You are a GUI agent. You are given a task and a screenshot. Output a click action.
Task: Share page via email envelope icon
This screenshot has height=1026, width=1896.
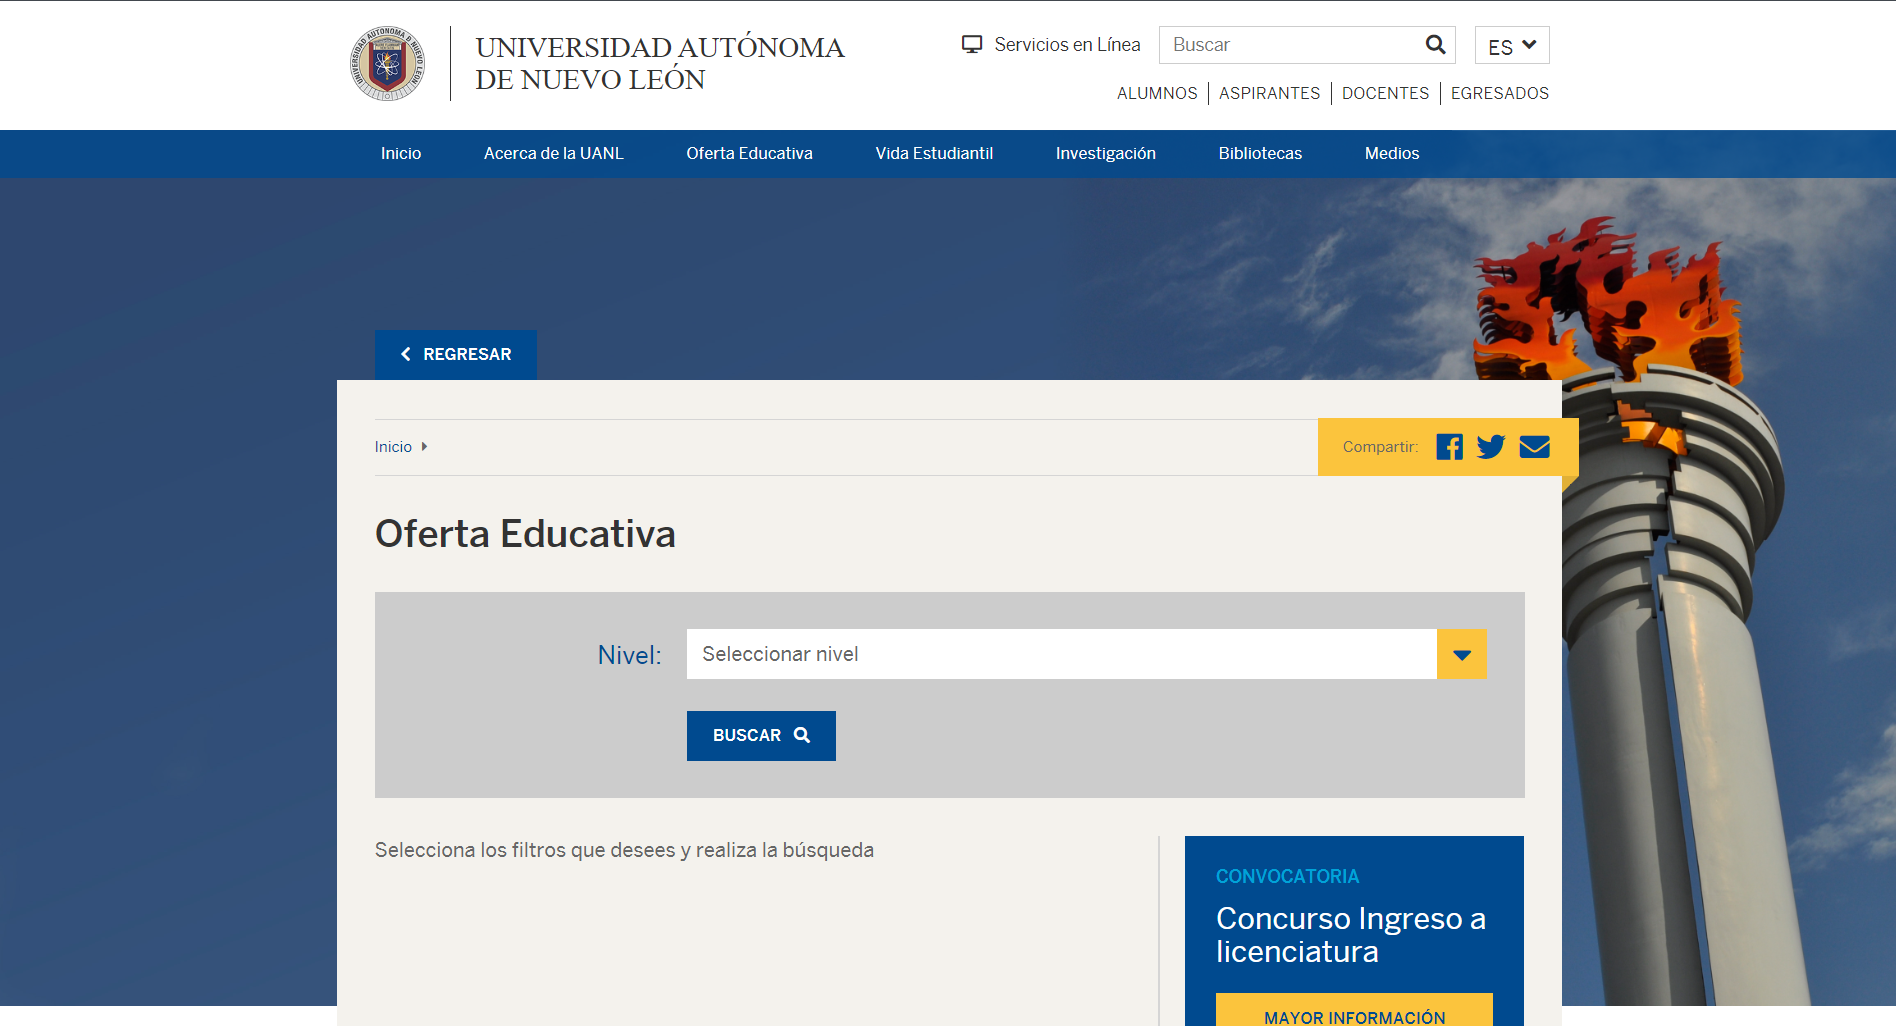point(1535,447)
